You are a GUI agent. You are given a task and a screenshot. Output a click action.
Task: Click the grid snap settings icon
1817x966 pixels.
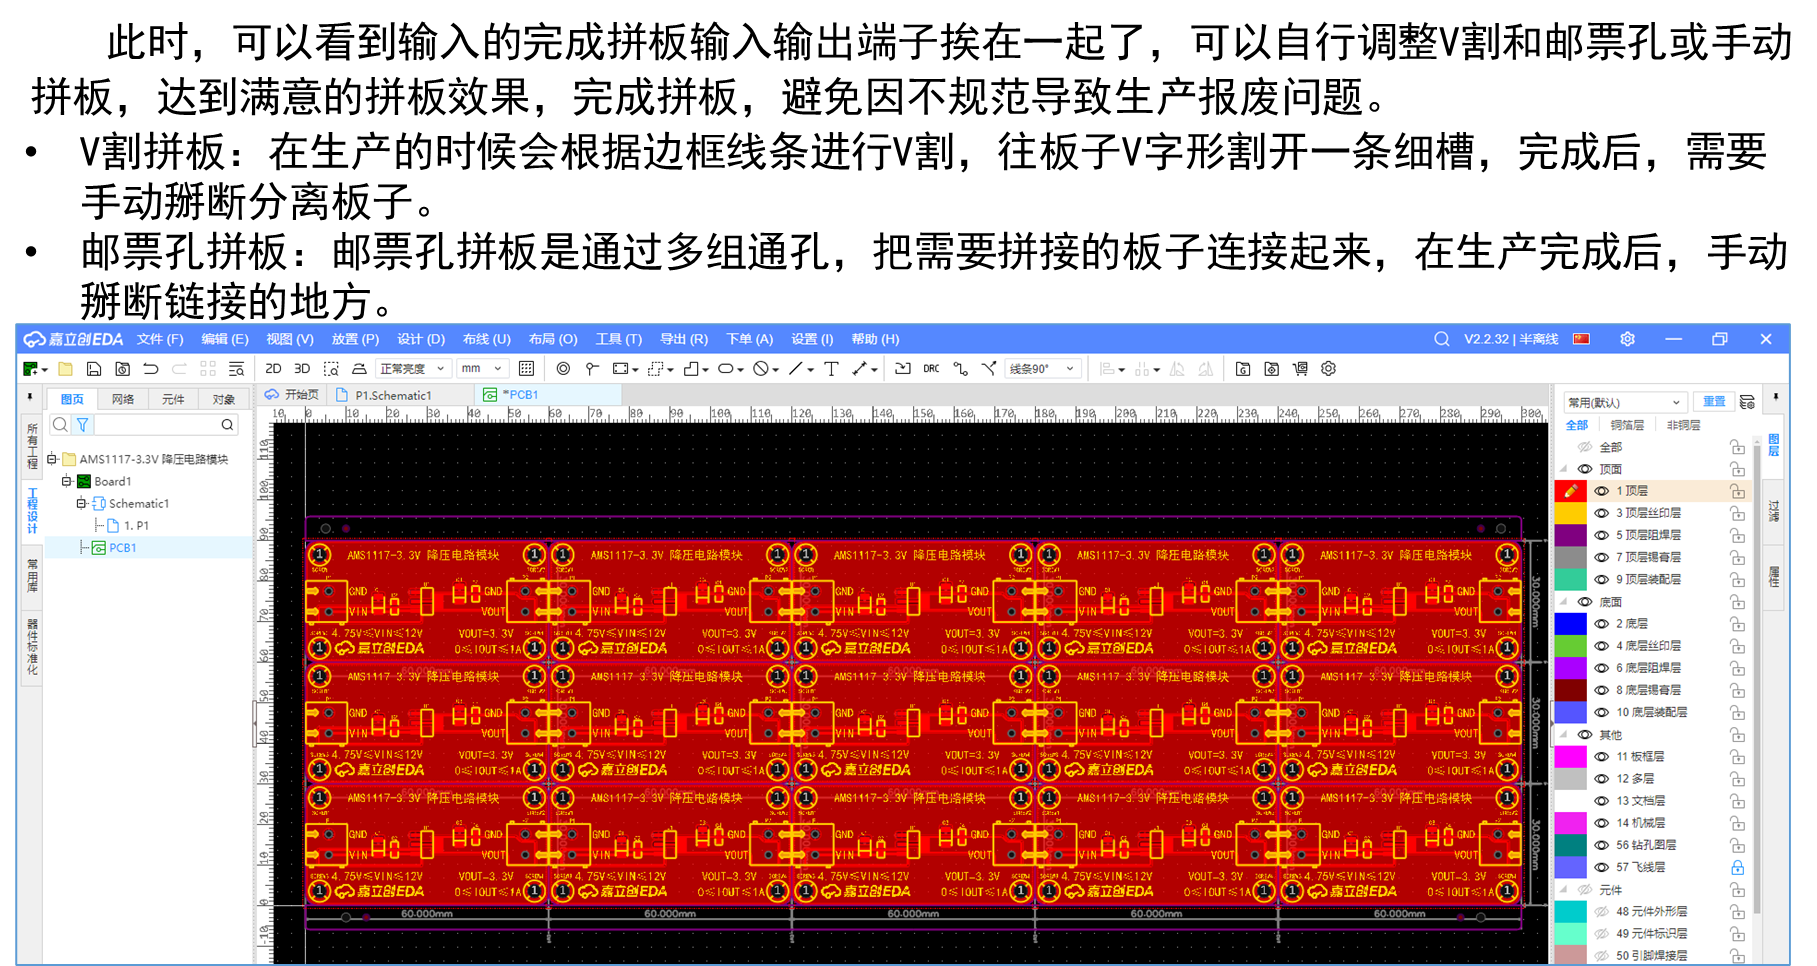click(526, 369)
